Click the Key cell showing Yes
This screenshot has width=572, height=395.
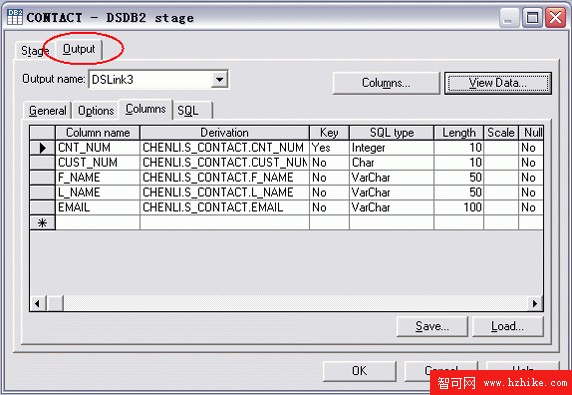tap(329, 148)
